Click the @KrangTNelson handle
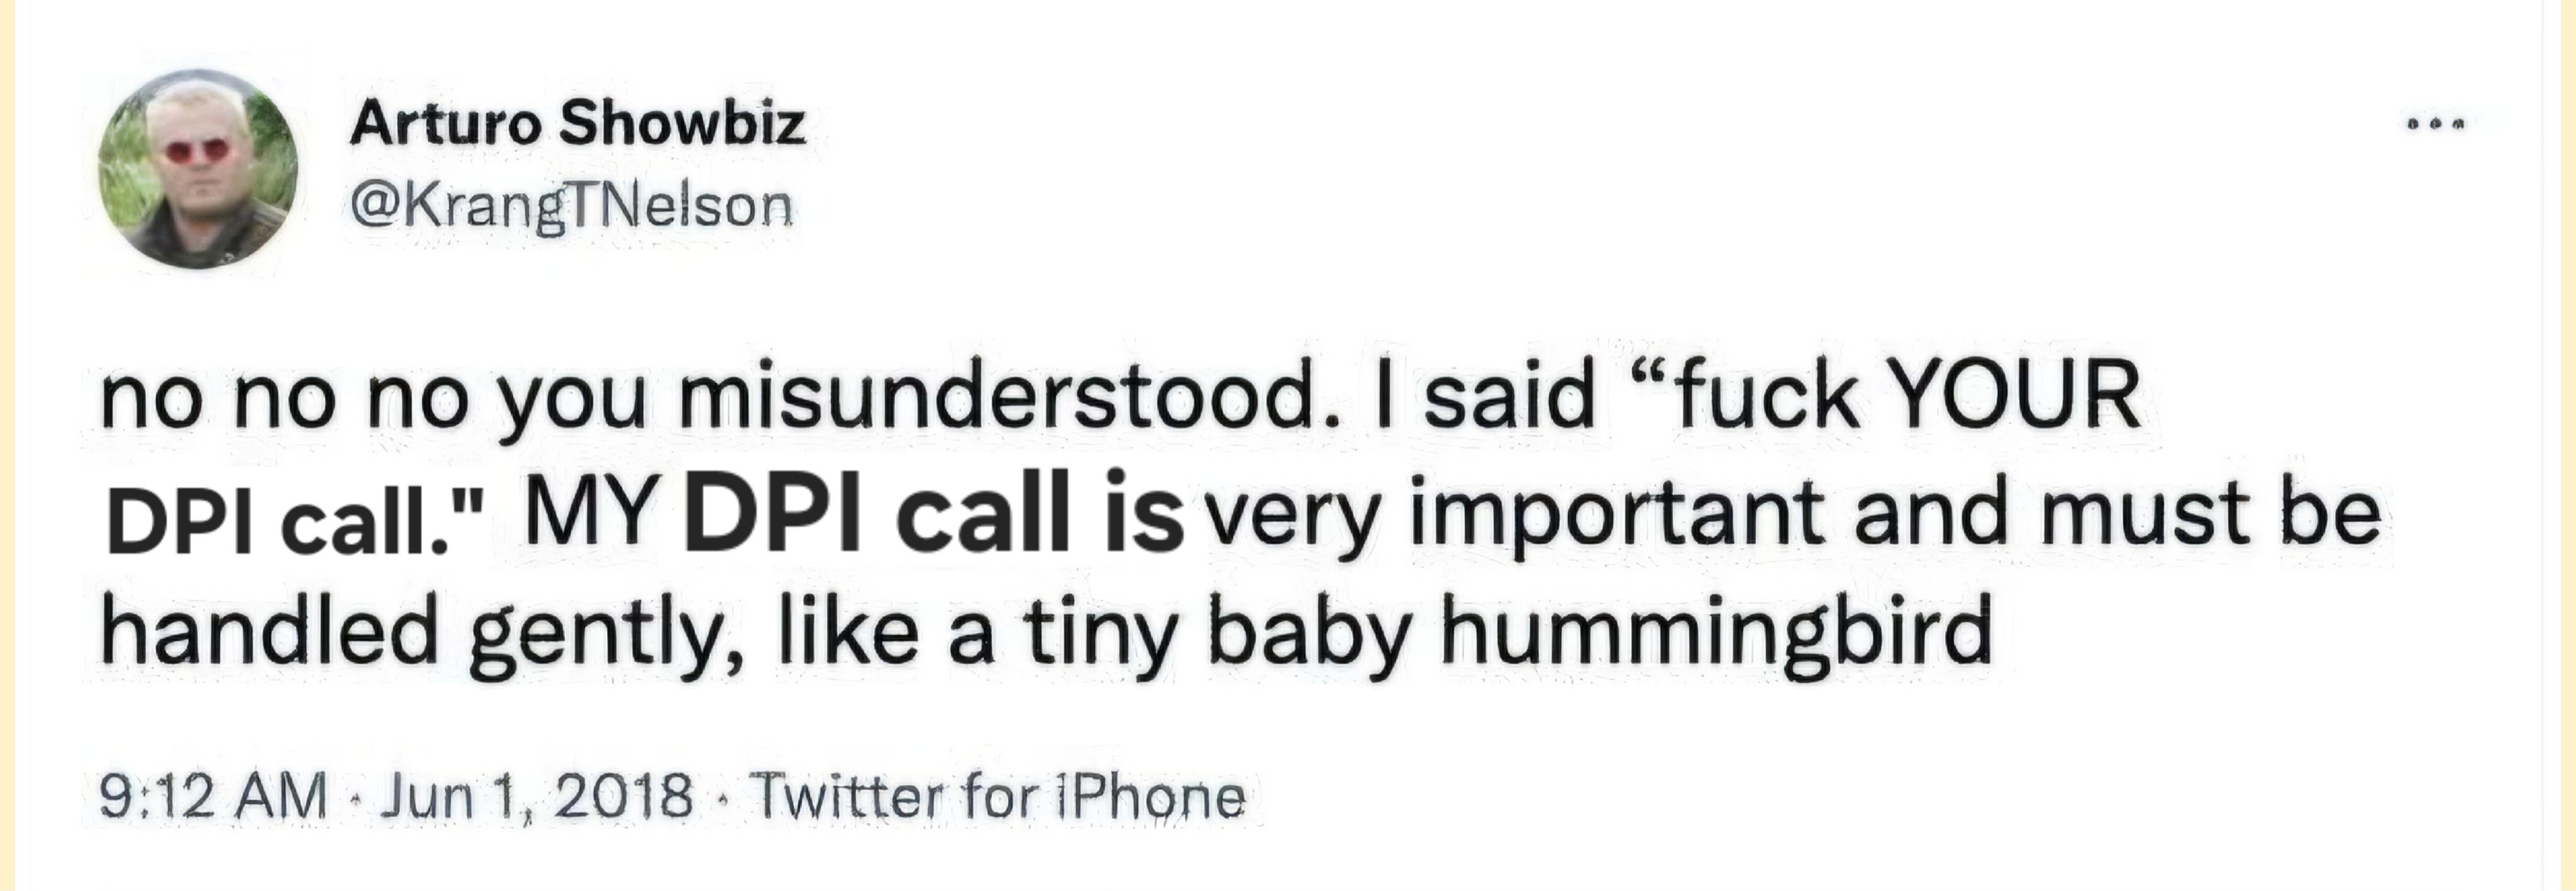2576x891 pixels. click(571, 206)
